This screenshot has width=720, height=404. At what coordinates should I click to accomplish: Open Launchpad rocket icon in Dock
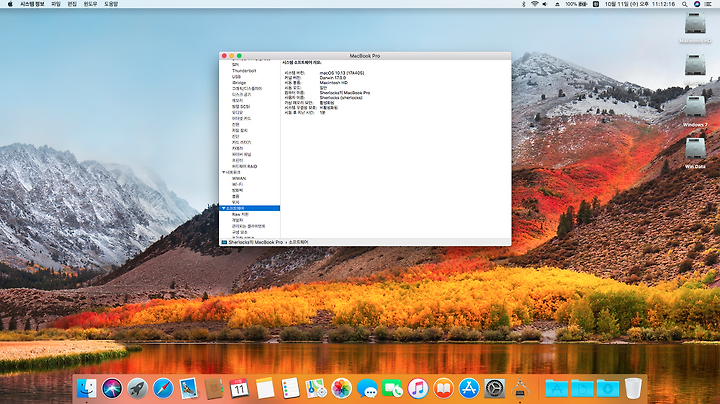(x=137, y=389)
